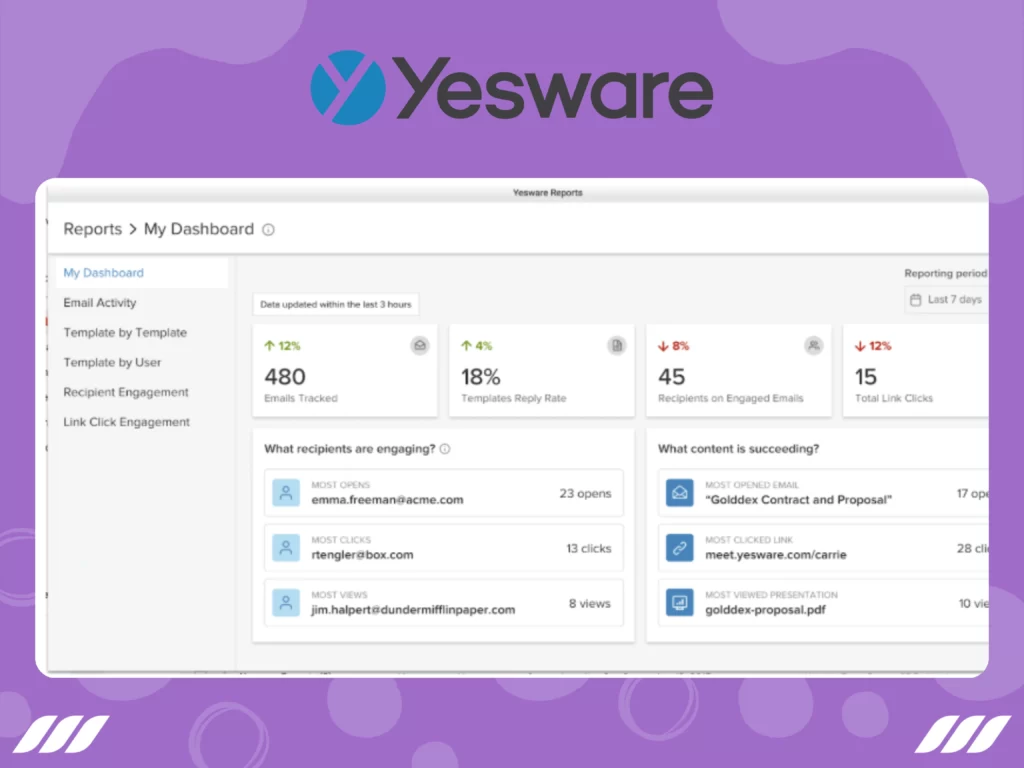
Task: Click the open envelope icon for Most Opened Email
Action: point(679,493)
